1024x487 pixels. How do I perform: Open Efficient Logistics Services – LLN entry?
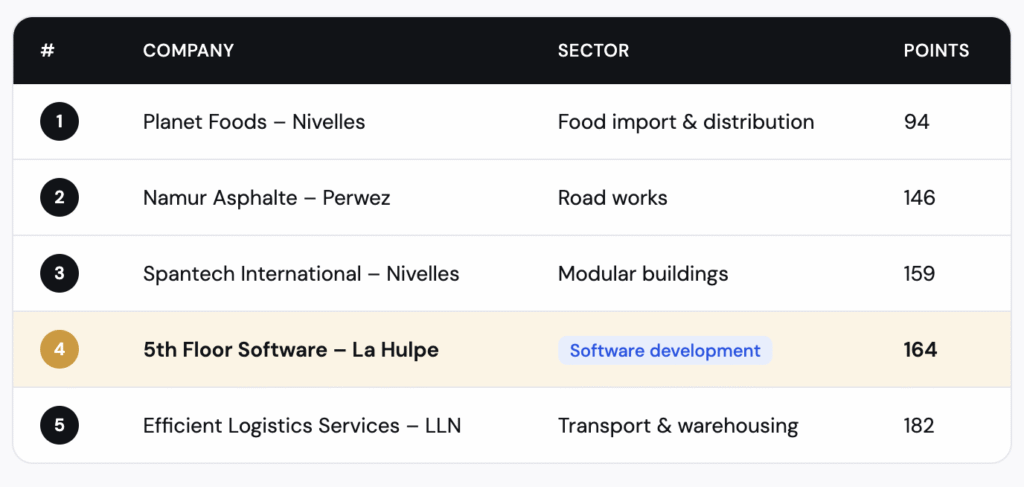(302, 426)
